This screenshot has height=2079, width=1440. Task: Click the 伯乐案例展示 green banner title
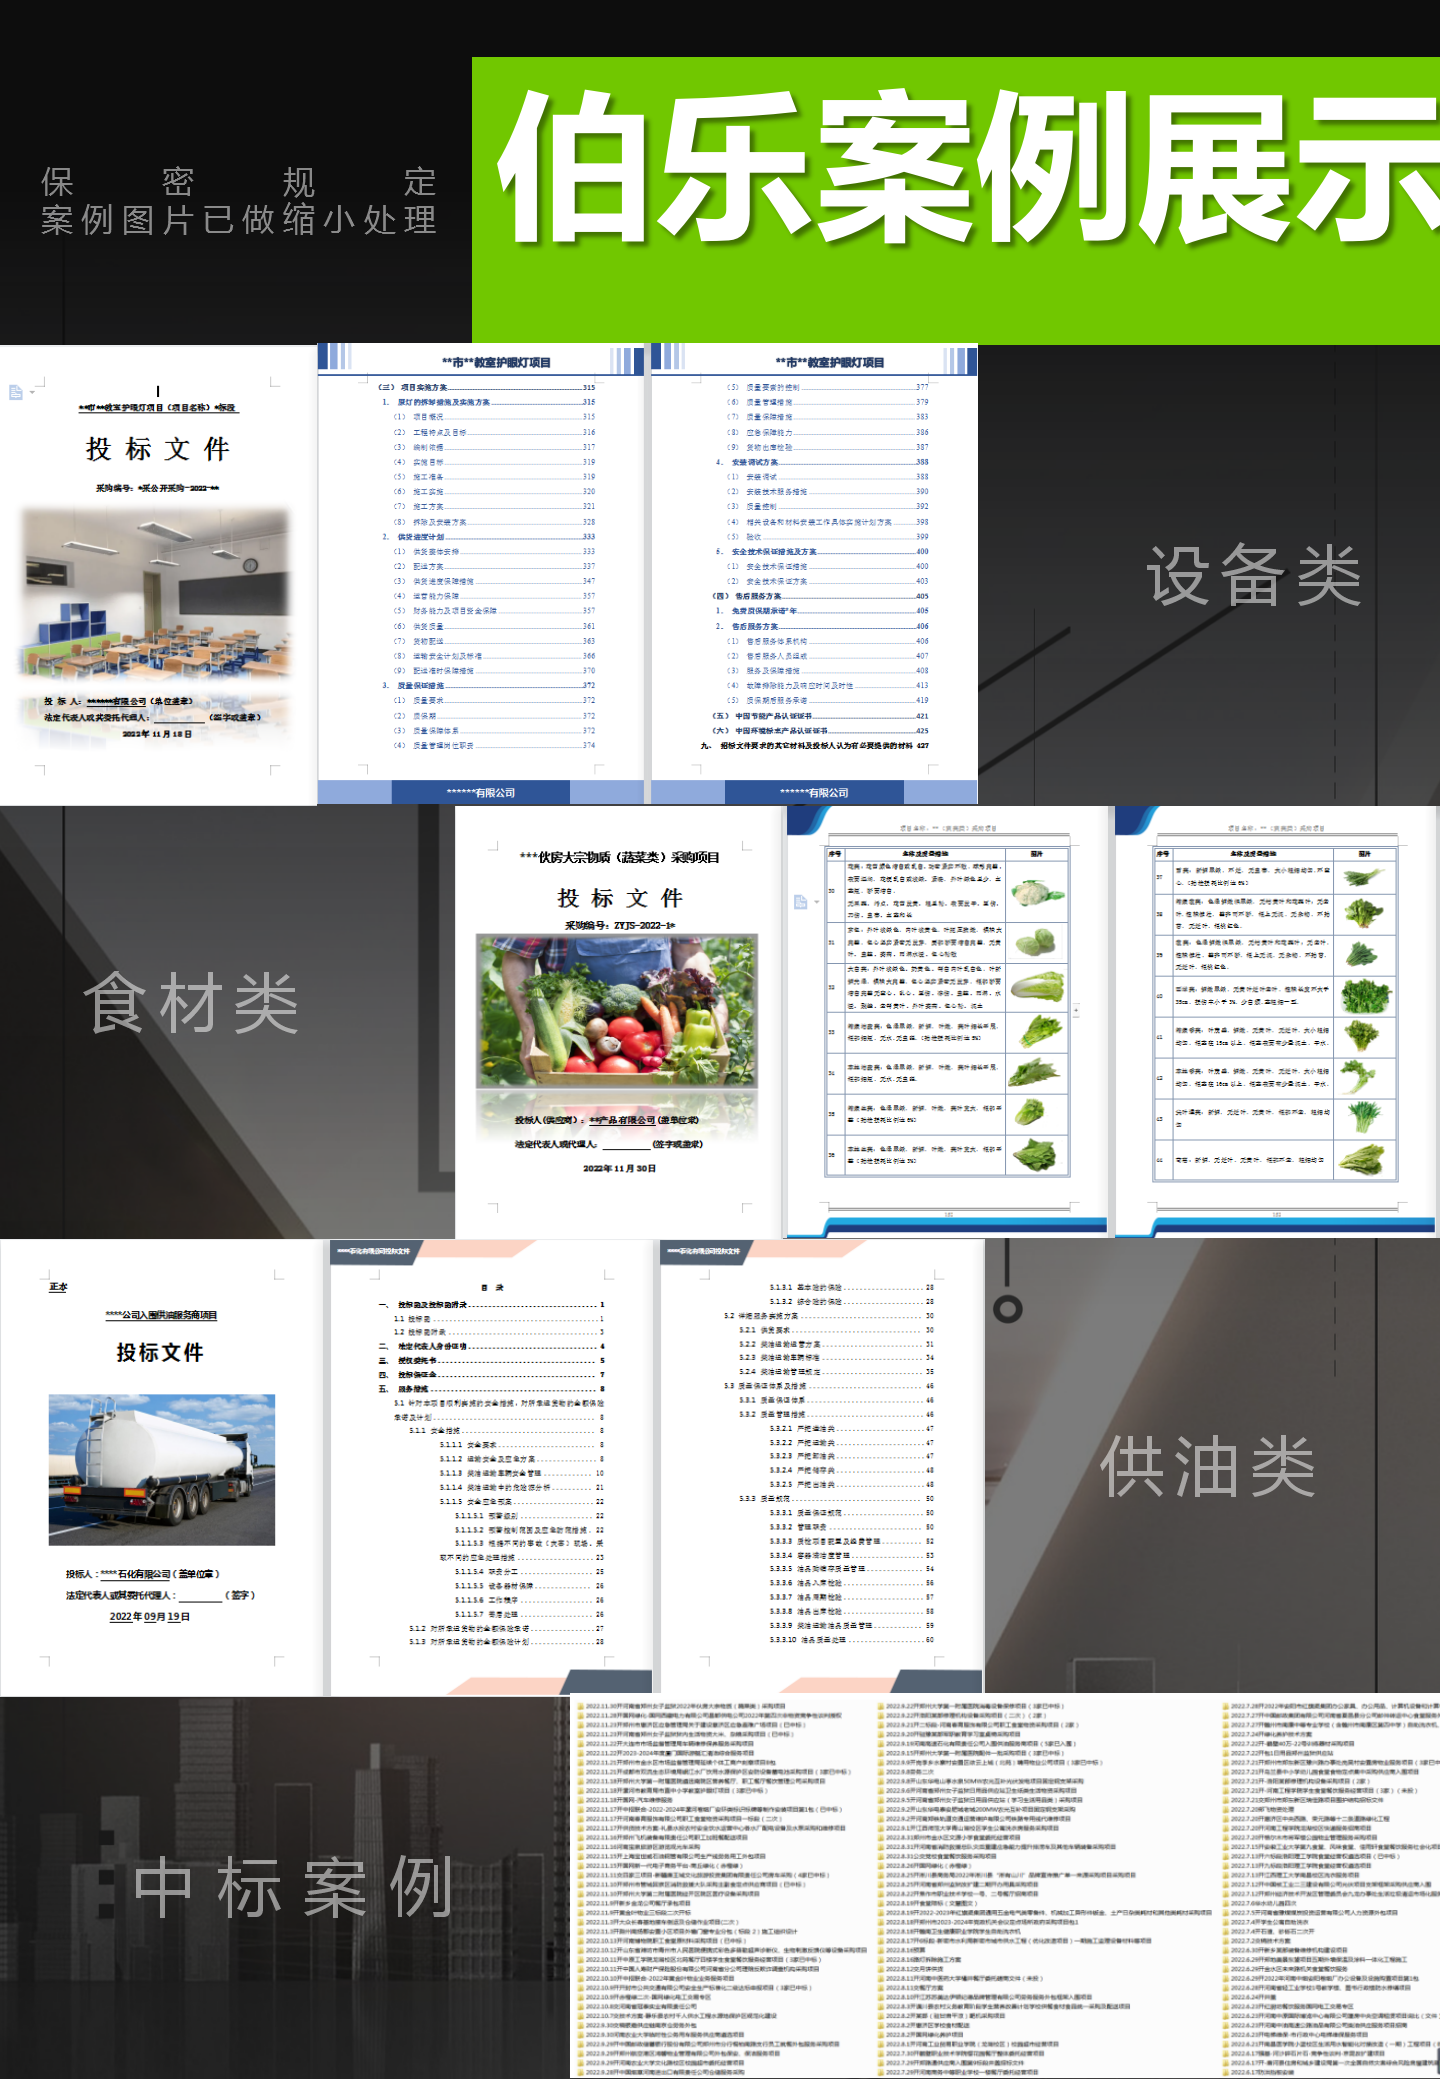[x=966, y=170]
